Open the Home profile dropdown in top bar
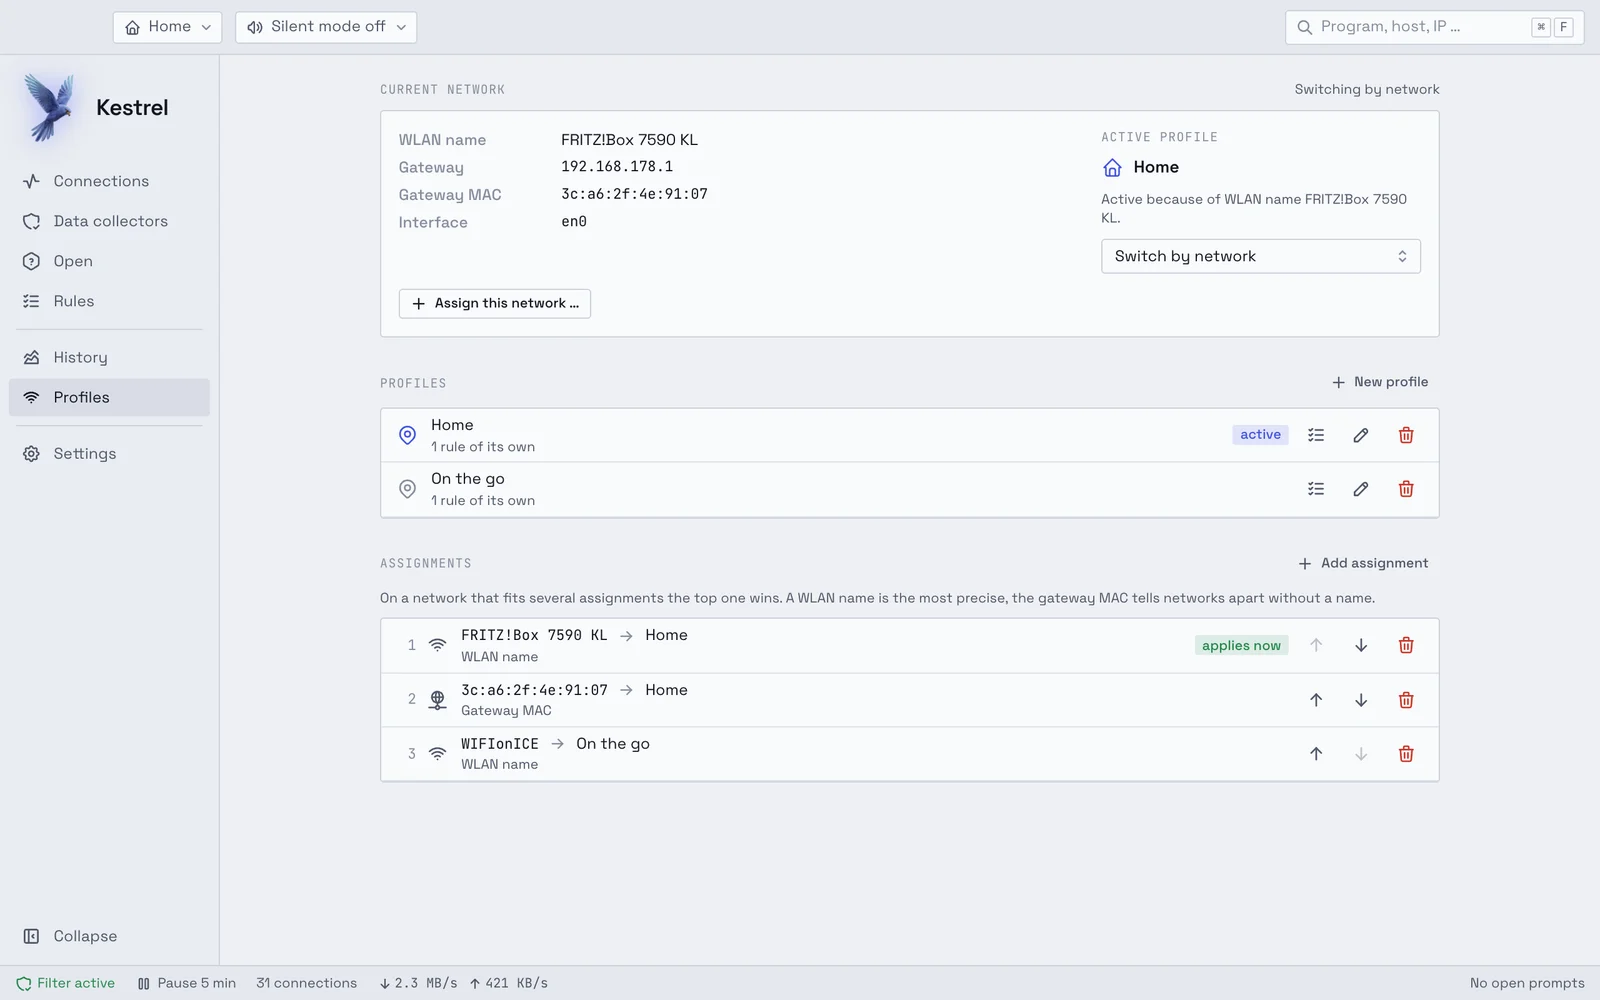Screen dimensions: 1600x1000 click(167, 27)
